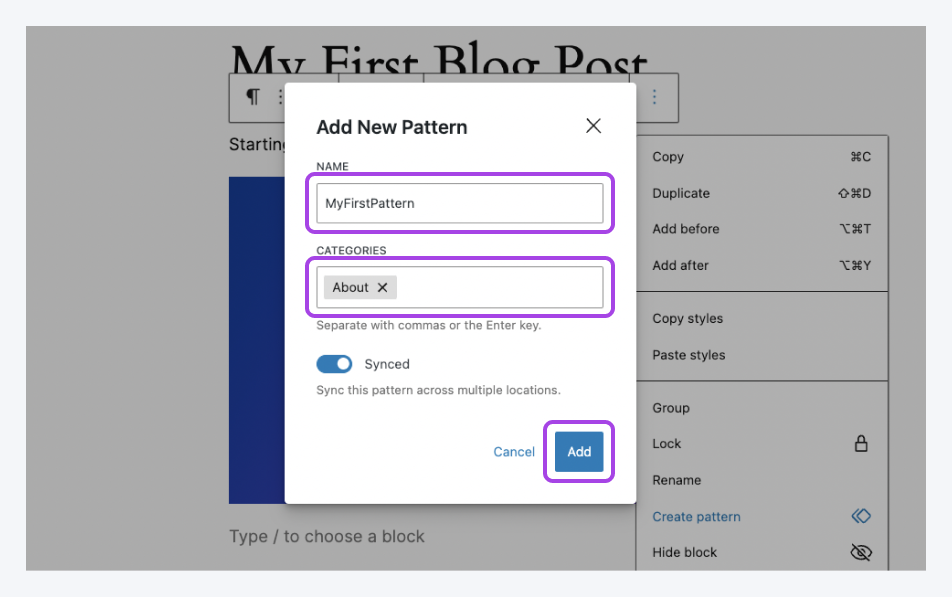The image size is (952, 597).
Task: Click the Hide block crossed-eye icon
Action: pyautogui.click(x=860, y=552)
